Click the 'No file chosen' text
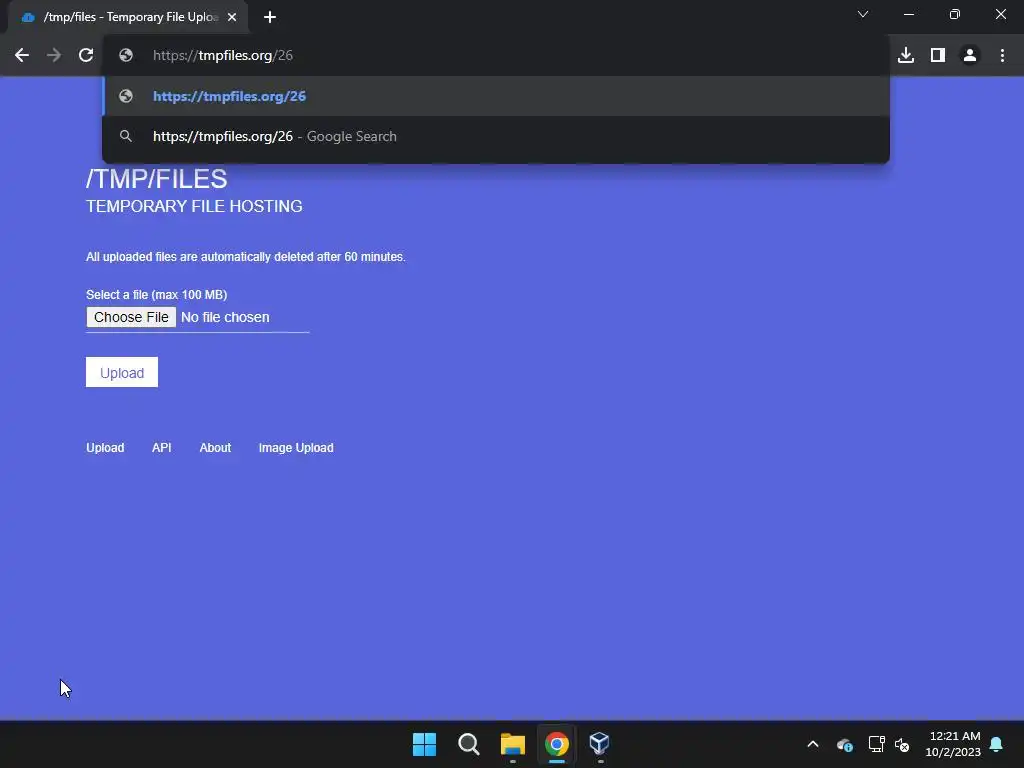 coord(225,317)
